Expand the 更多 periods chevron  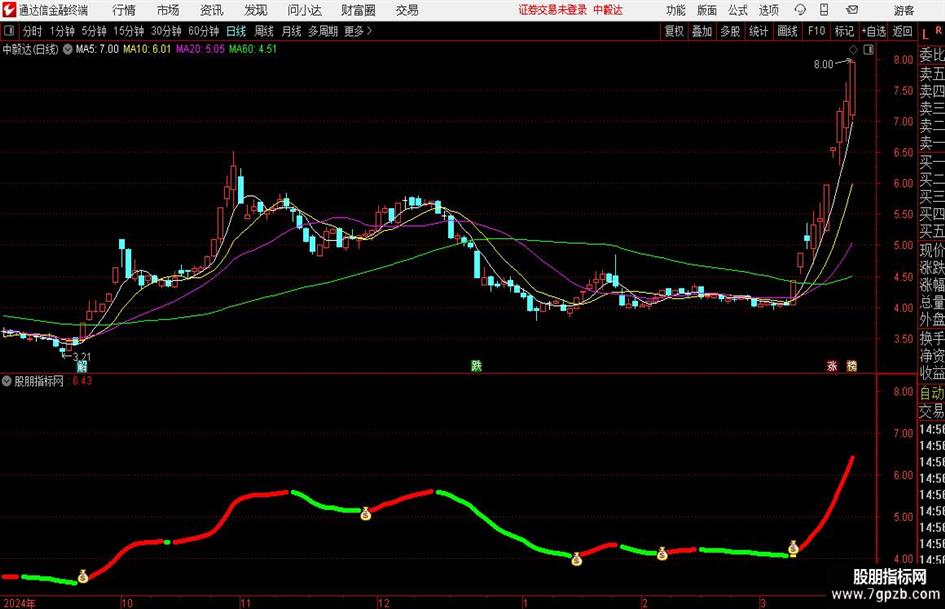[359, 31]
